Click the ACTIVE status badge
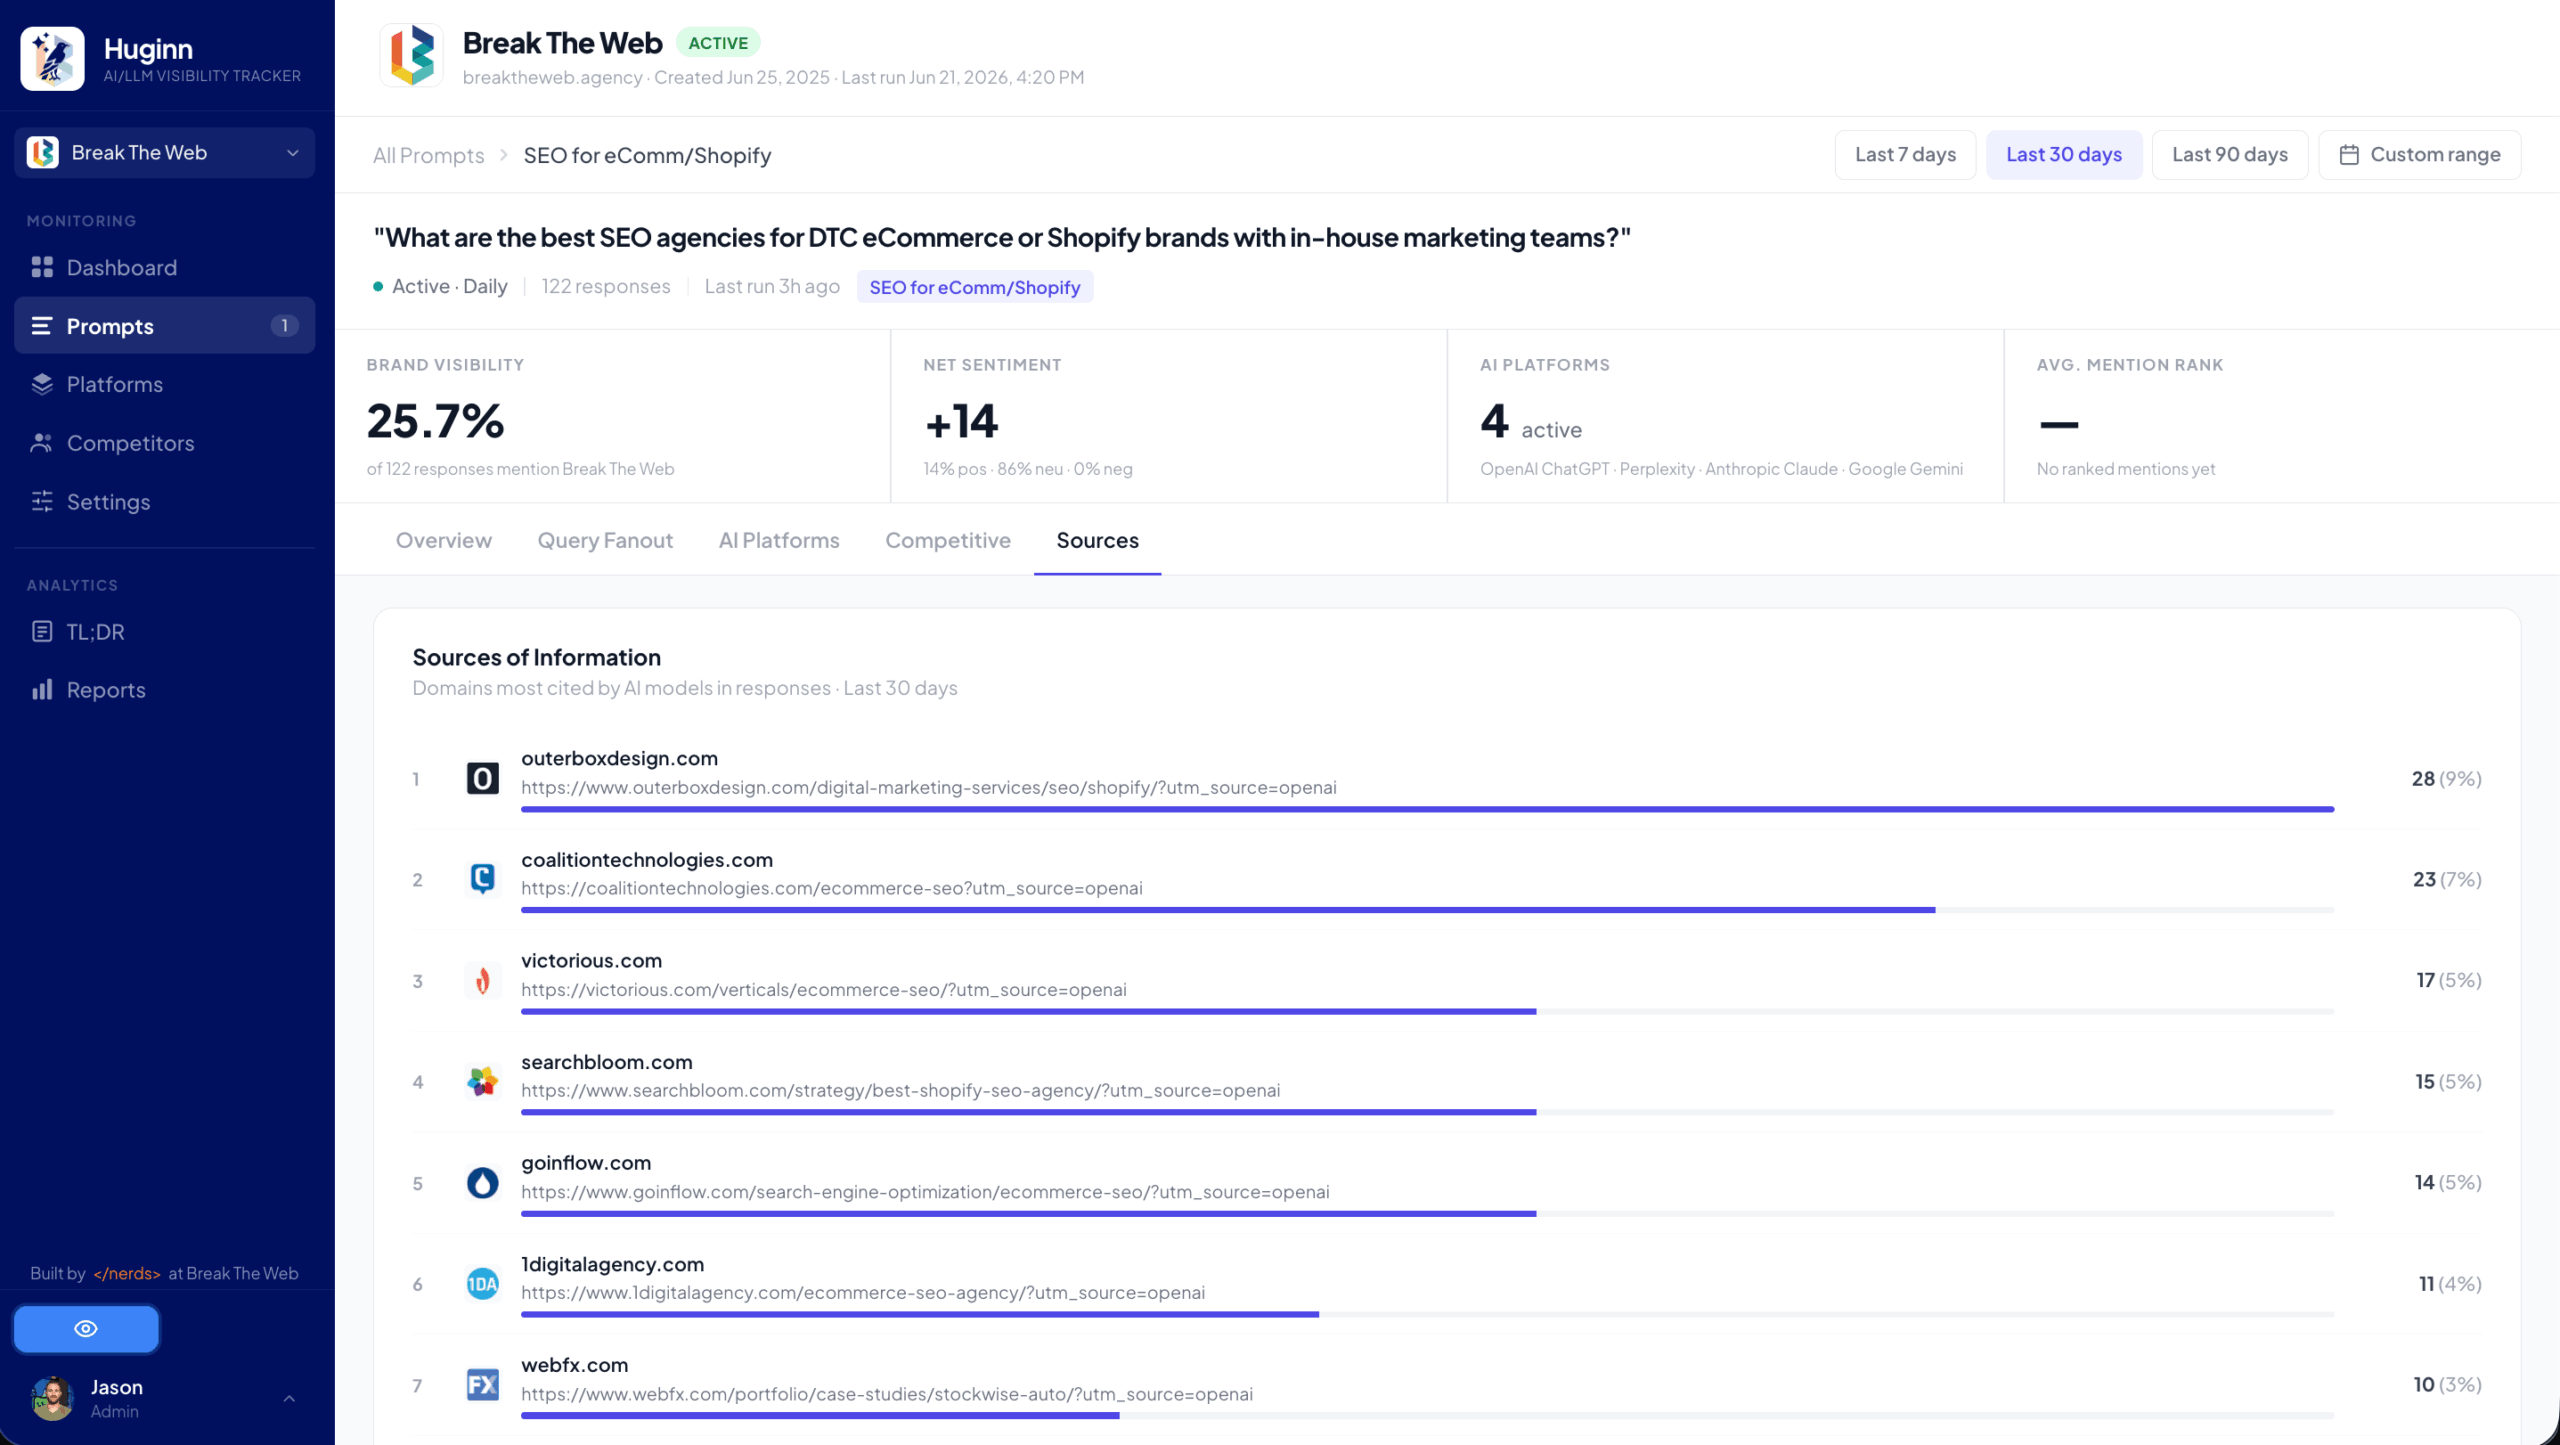The width and height of the screenshot is (2560, 1445). point(718,43)
